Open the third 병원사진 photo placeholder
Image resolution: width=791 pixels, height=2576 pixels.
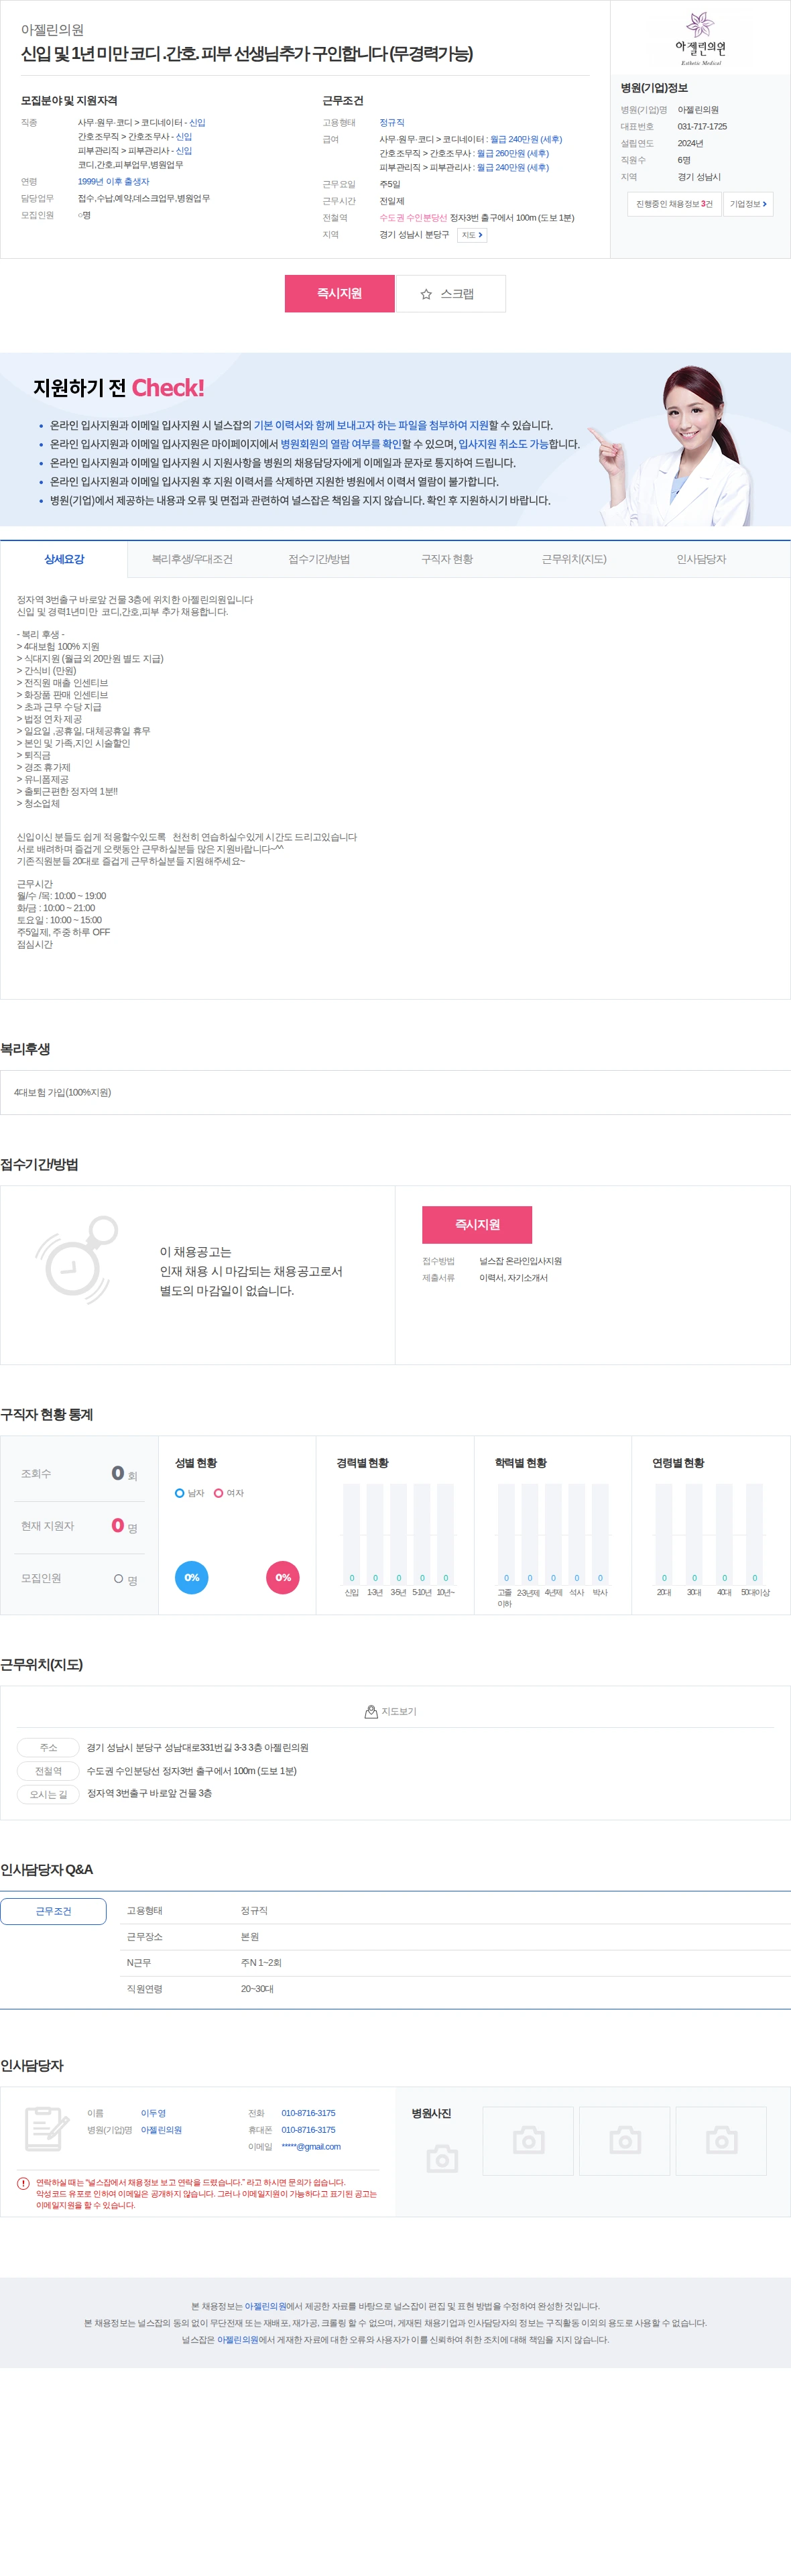pos(721,2140)
